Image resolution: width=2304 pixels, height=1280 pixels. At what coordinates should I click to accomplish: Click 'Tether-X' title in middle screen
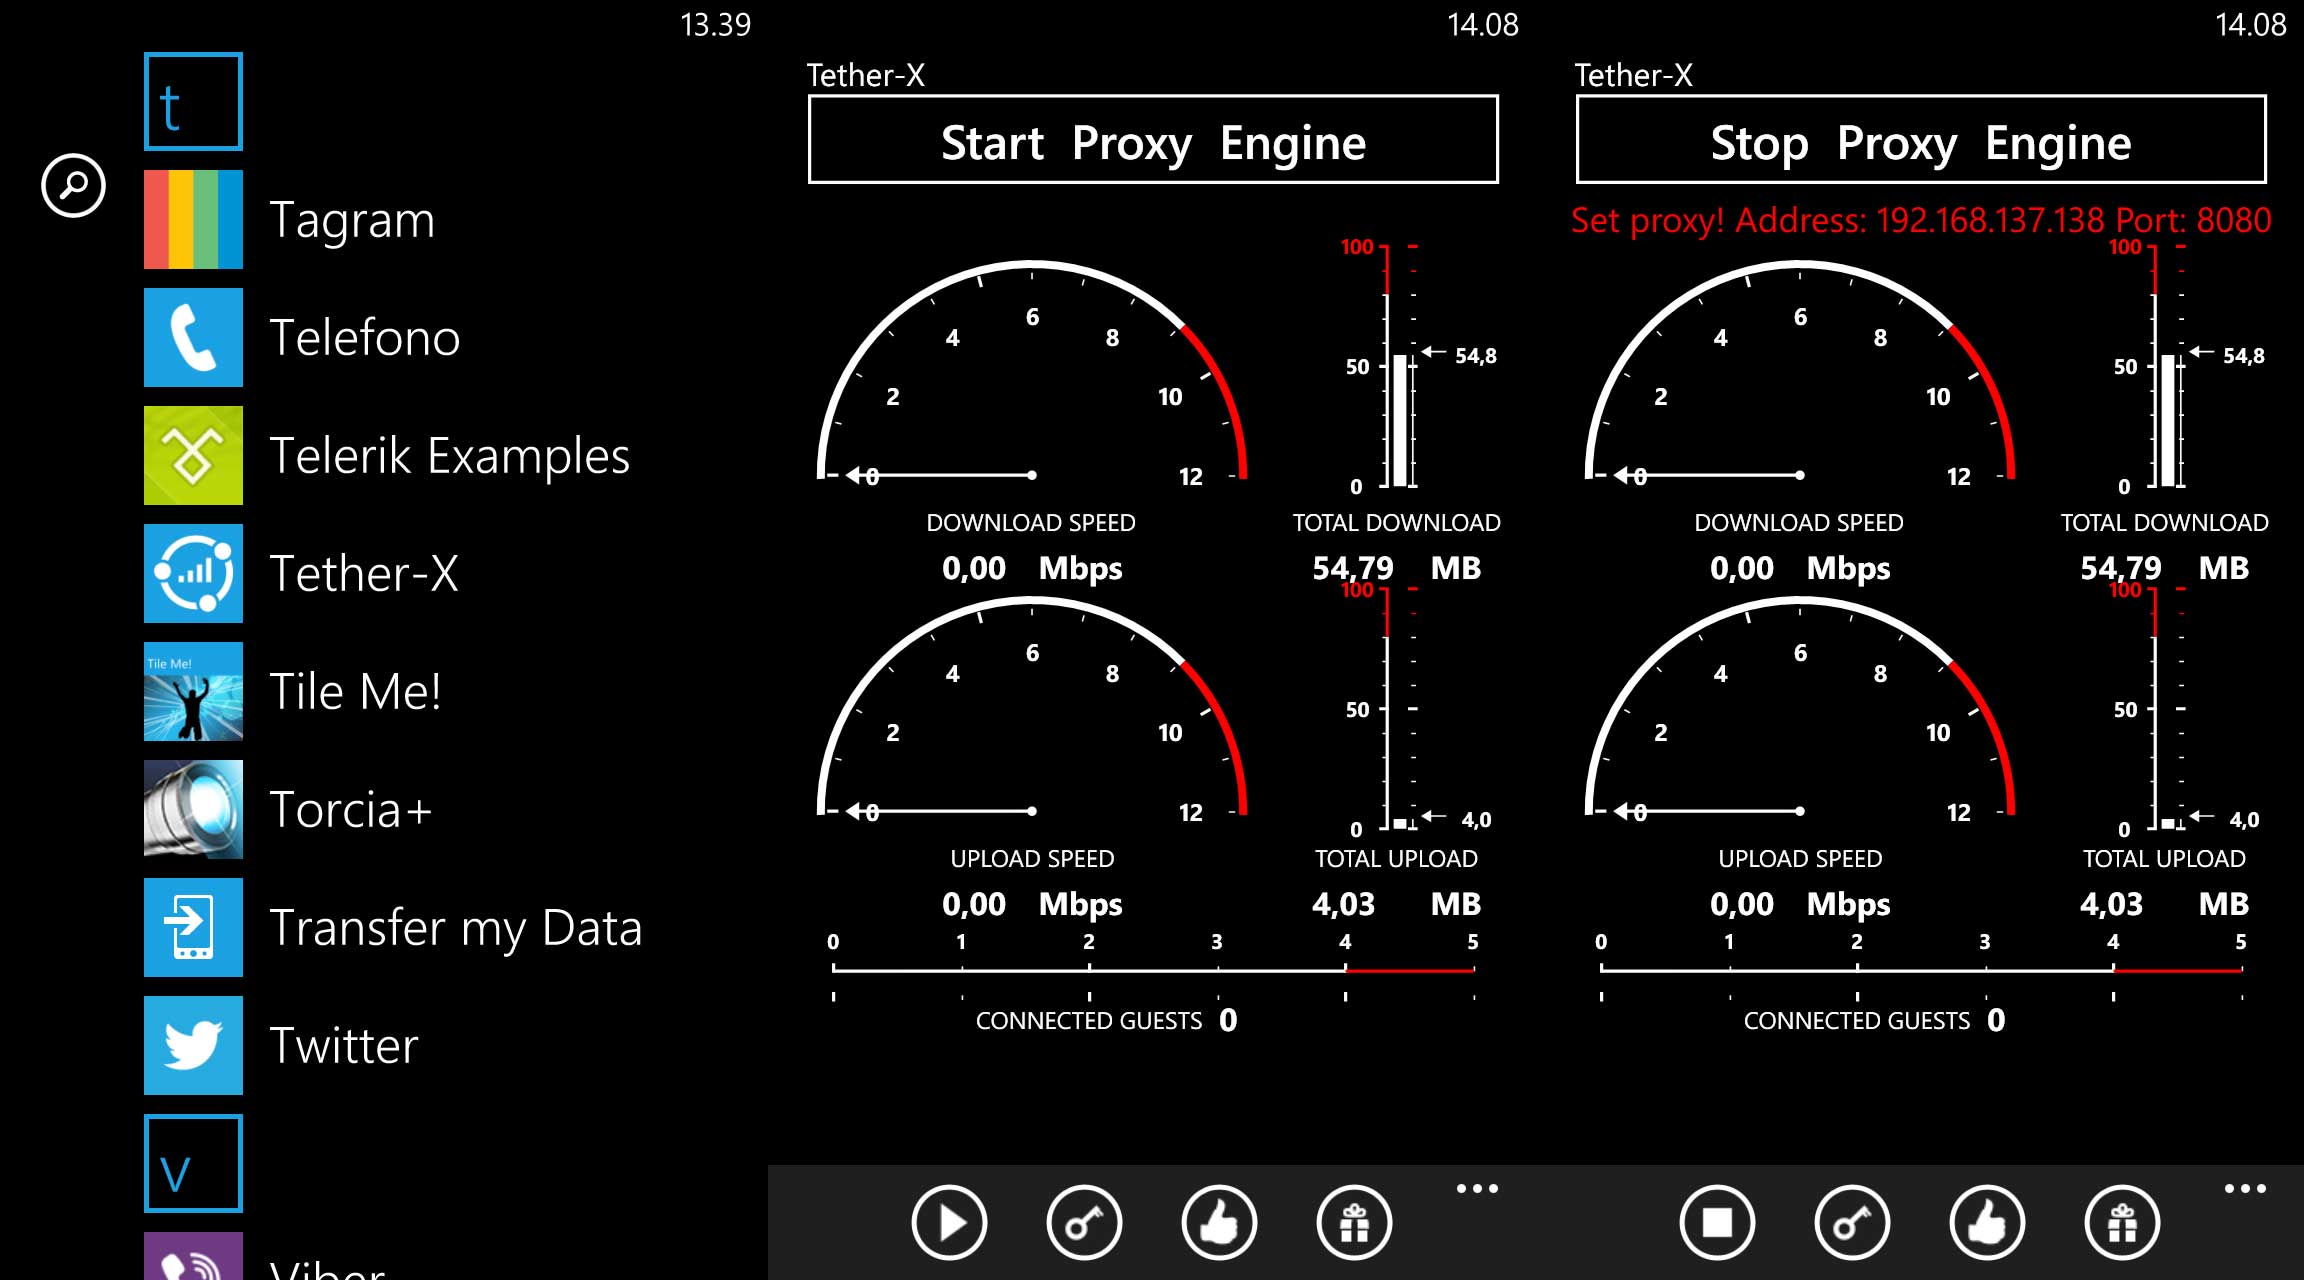865,75
